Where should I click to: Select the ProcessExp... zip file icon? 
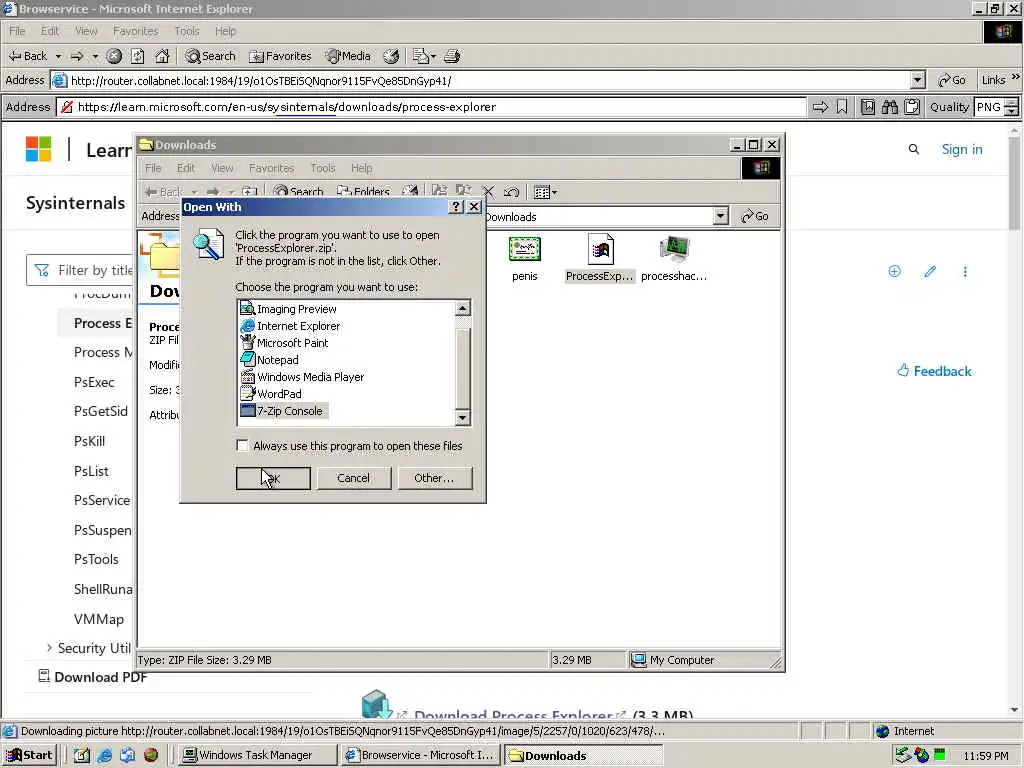(x=600, y=258)
